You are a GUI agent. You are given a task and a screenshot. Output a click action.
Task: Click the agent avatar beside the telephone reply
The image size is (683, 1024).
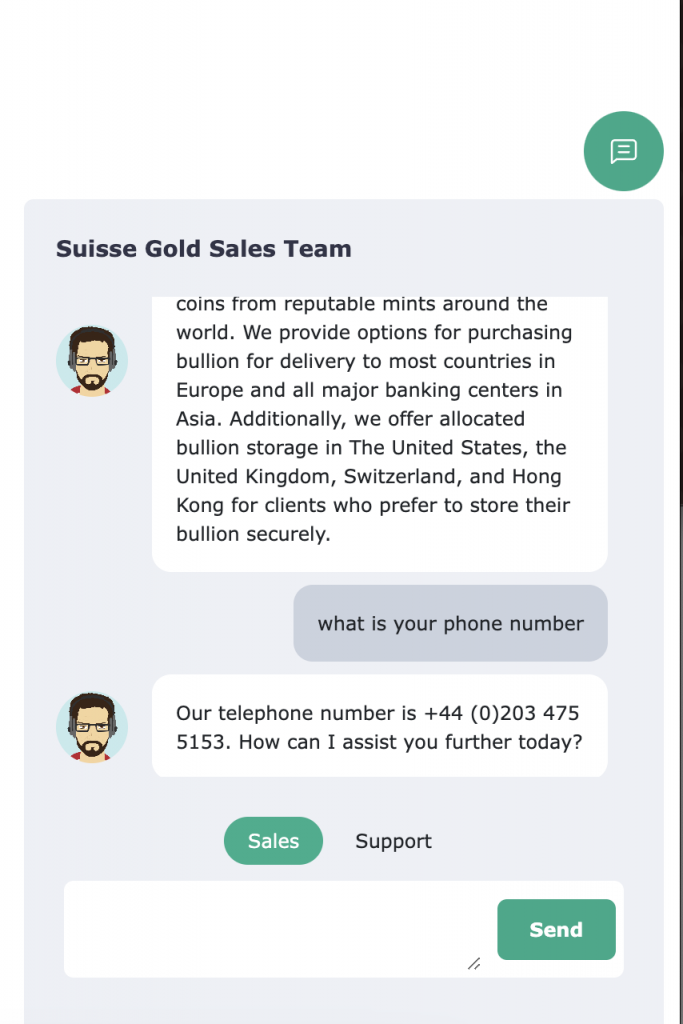(91, 727)
